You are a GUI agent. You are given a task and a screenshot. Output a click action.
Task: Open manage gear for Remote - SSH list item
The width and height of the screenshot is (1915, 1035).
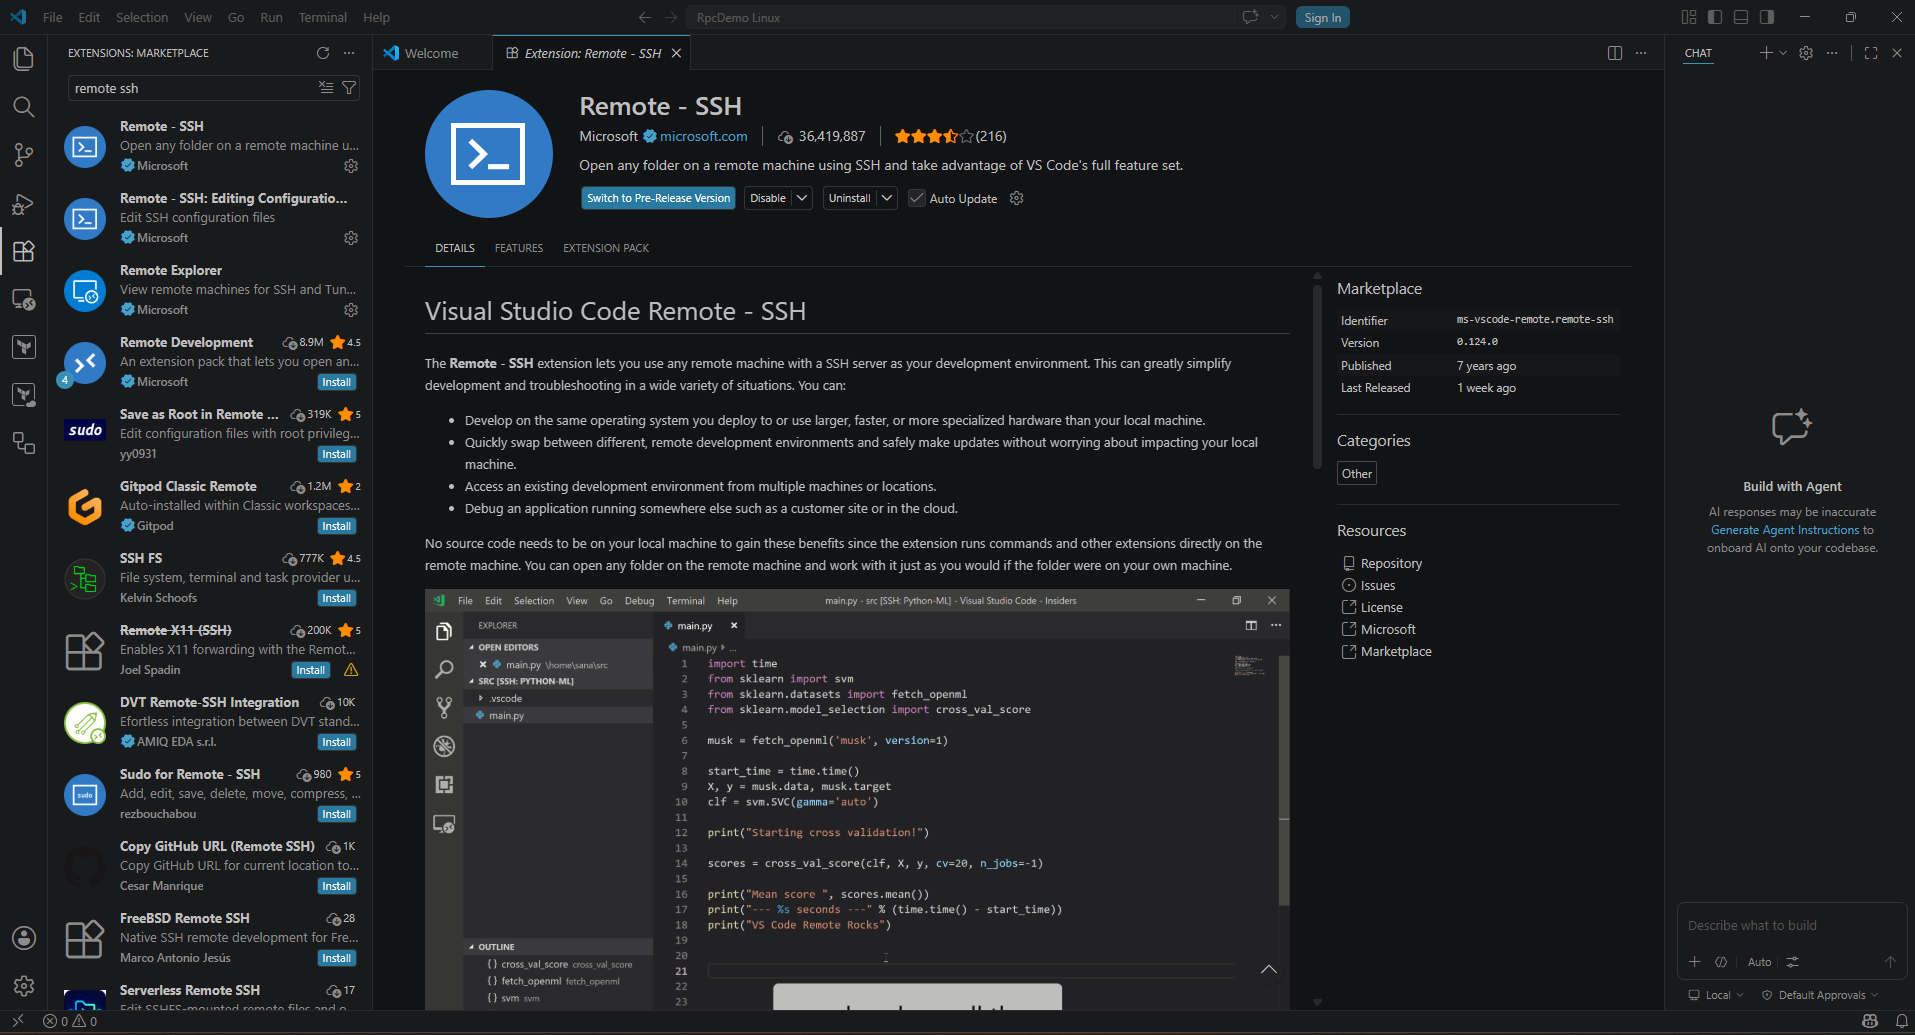(x=351, y=166)
